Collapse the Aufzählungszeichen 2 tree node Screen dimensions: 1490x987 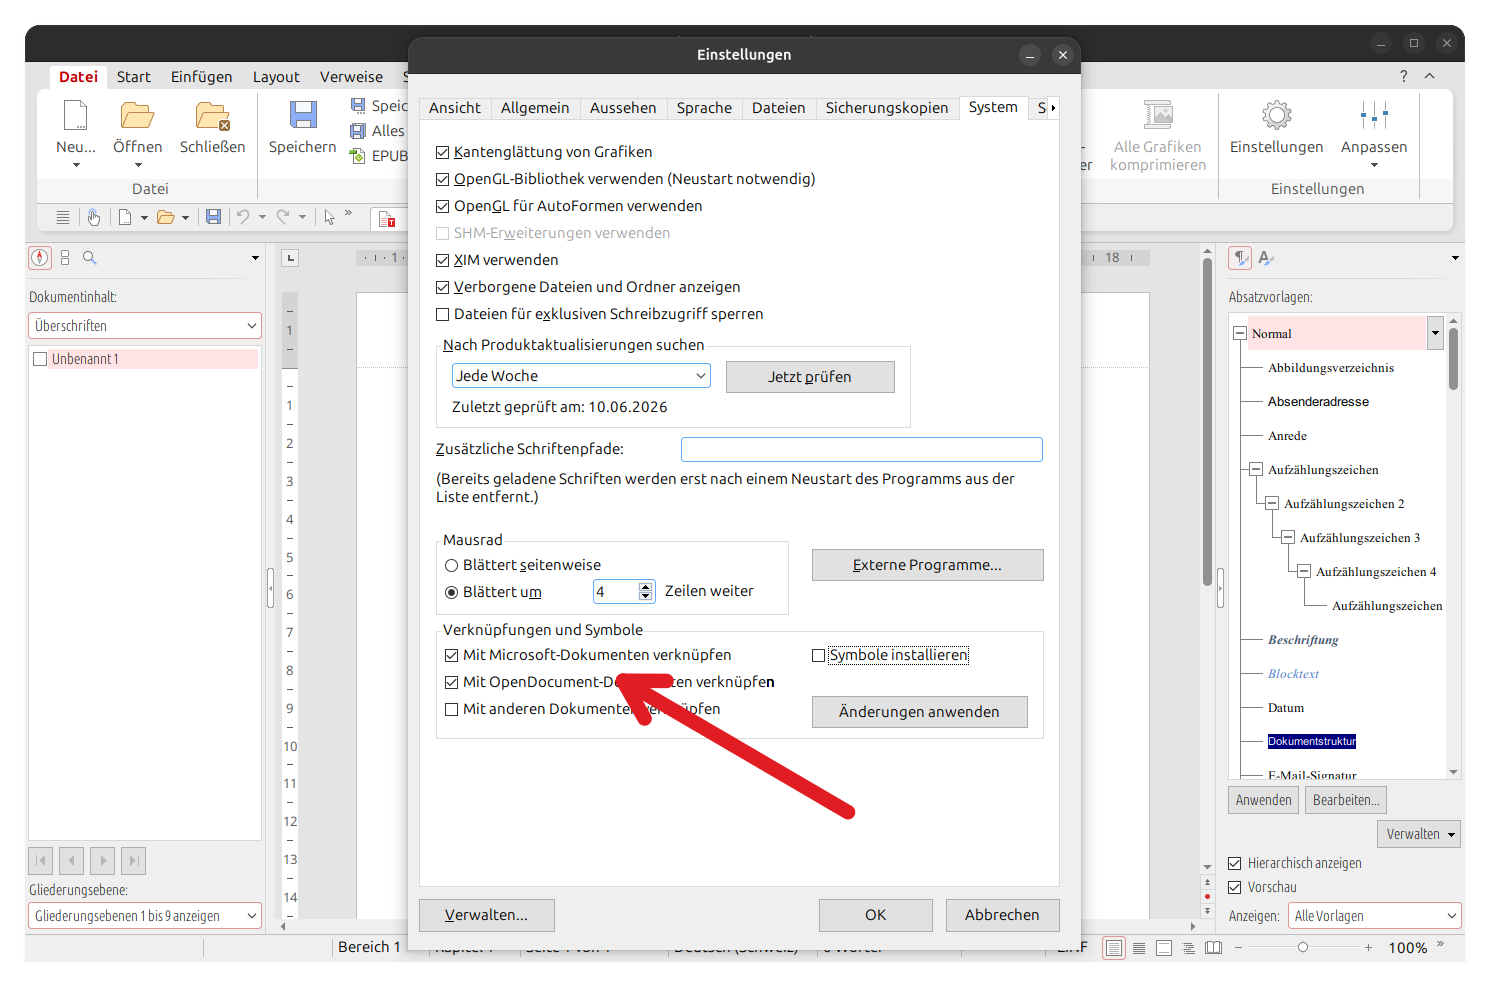click(1272, 504)
